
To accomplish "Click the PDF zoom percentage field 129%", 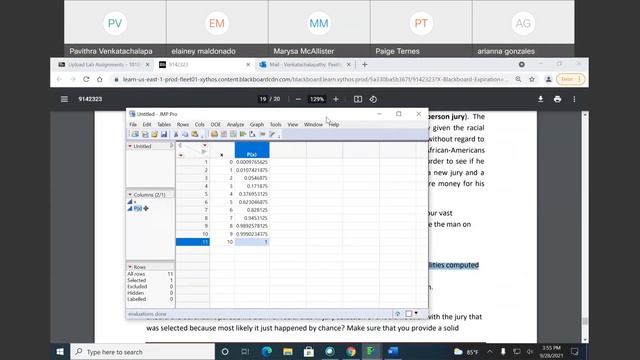I will (317, 99).
